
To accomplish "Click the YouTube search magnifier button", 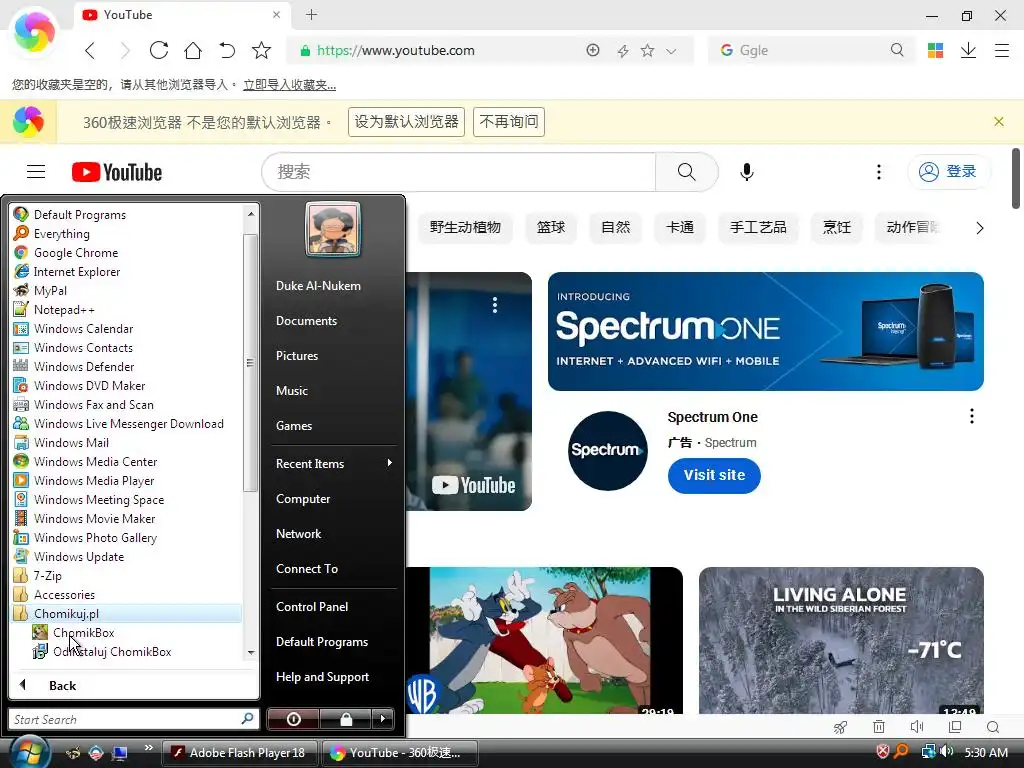I will point(686,172).
